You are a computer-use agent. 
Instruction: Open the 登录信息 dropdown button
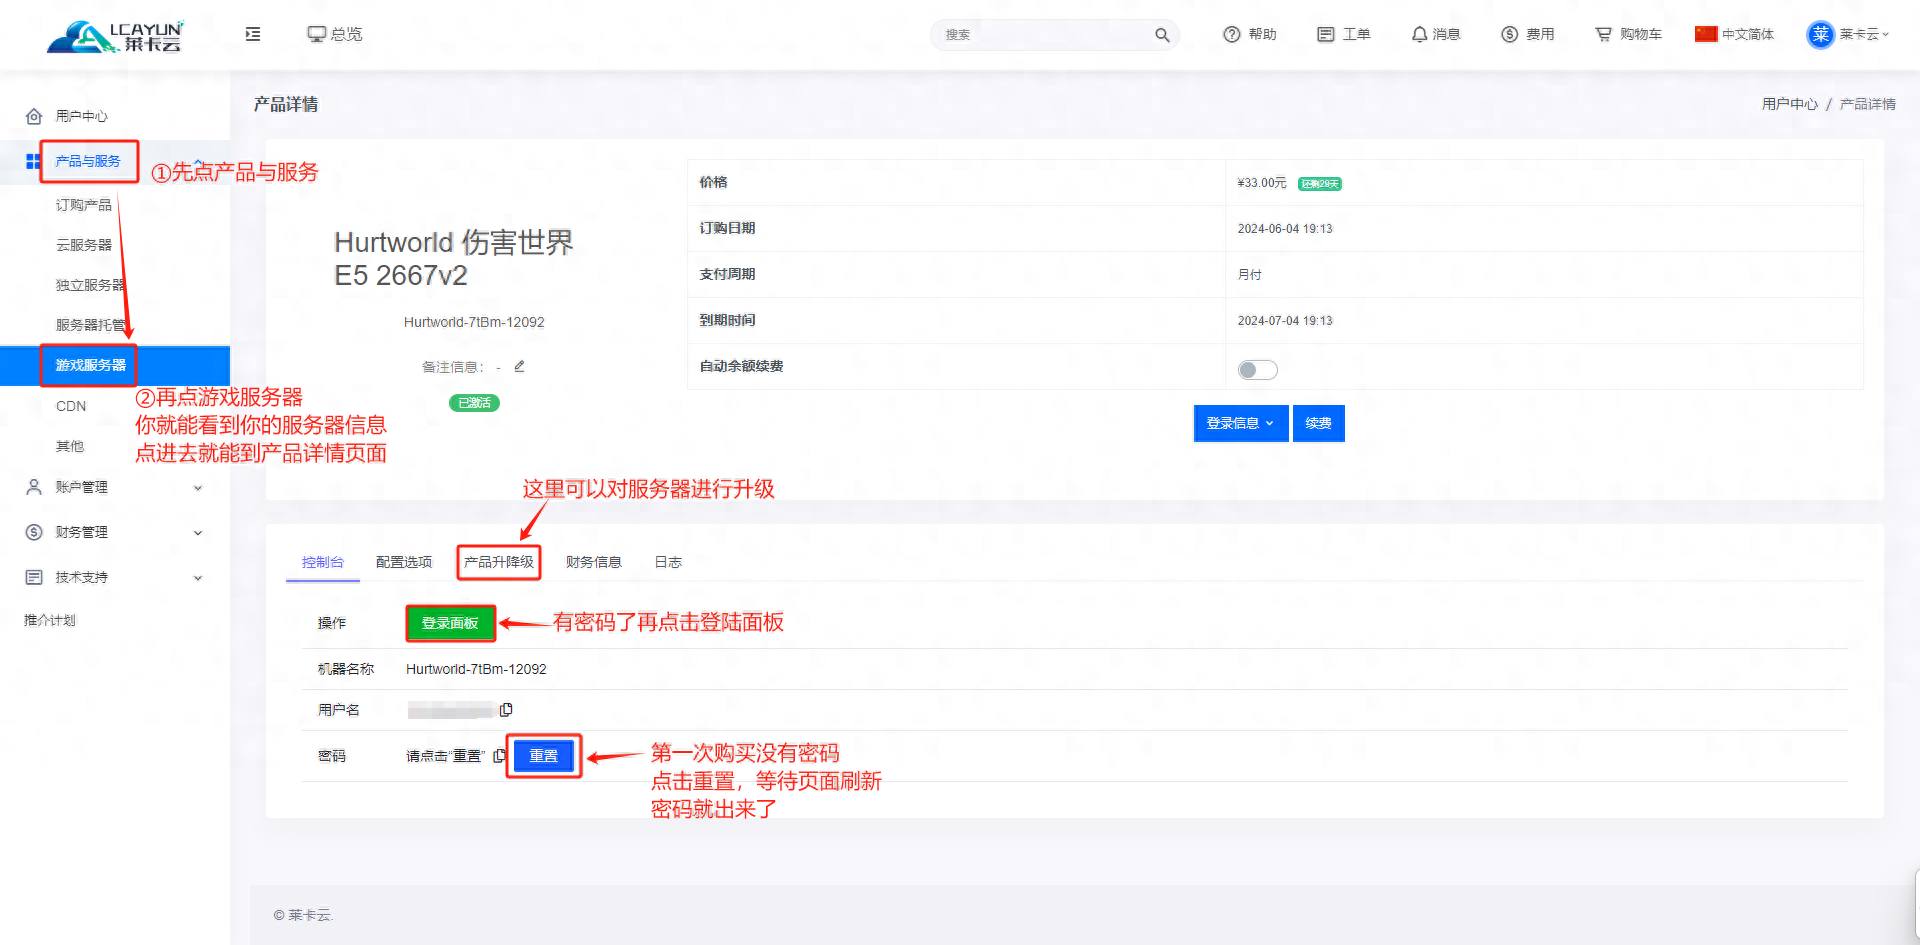(1241, 423)
